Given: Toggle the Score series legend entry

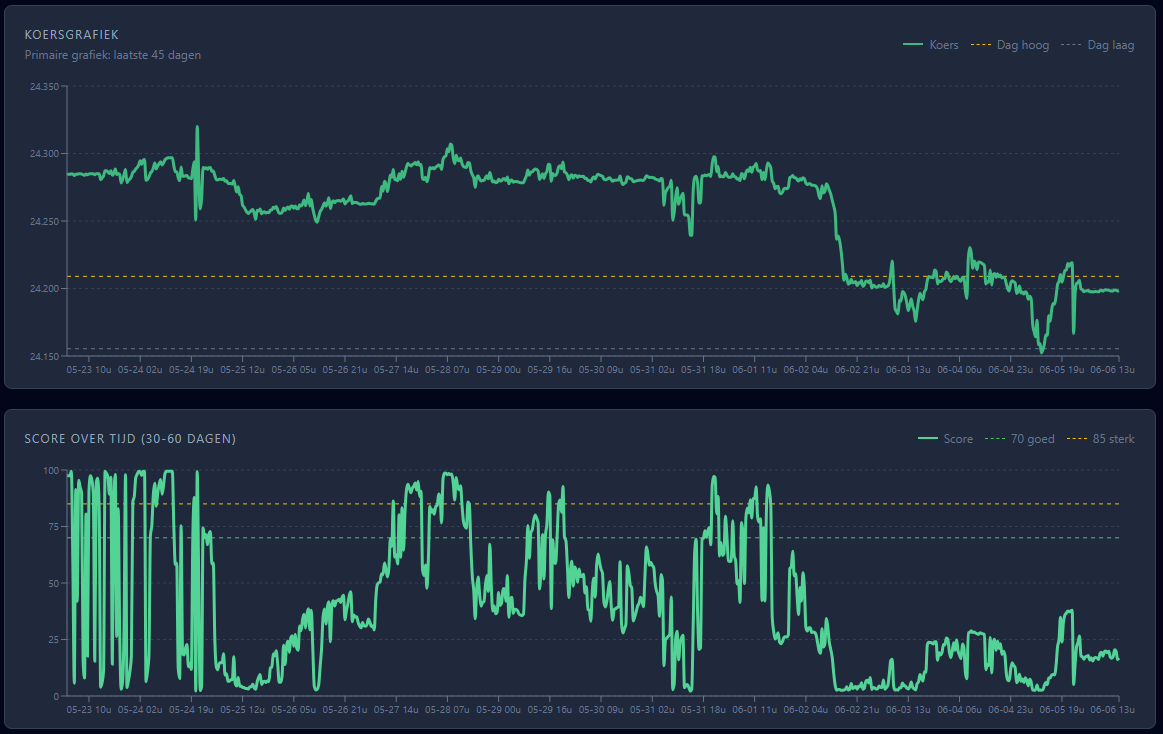Looking at the screenshot, I should tap(945, 439).
